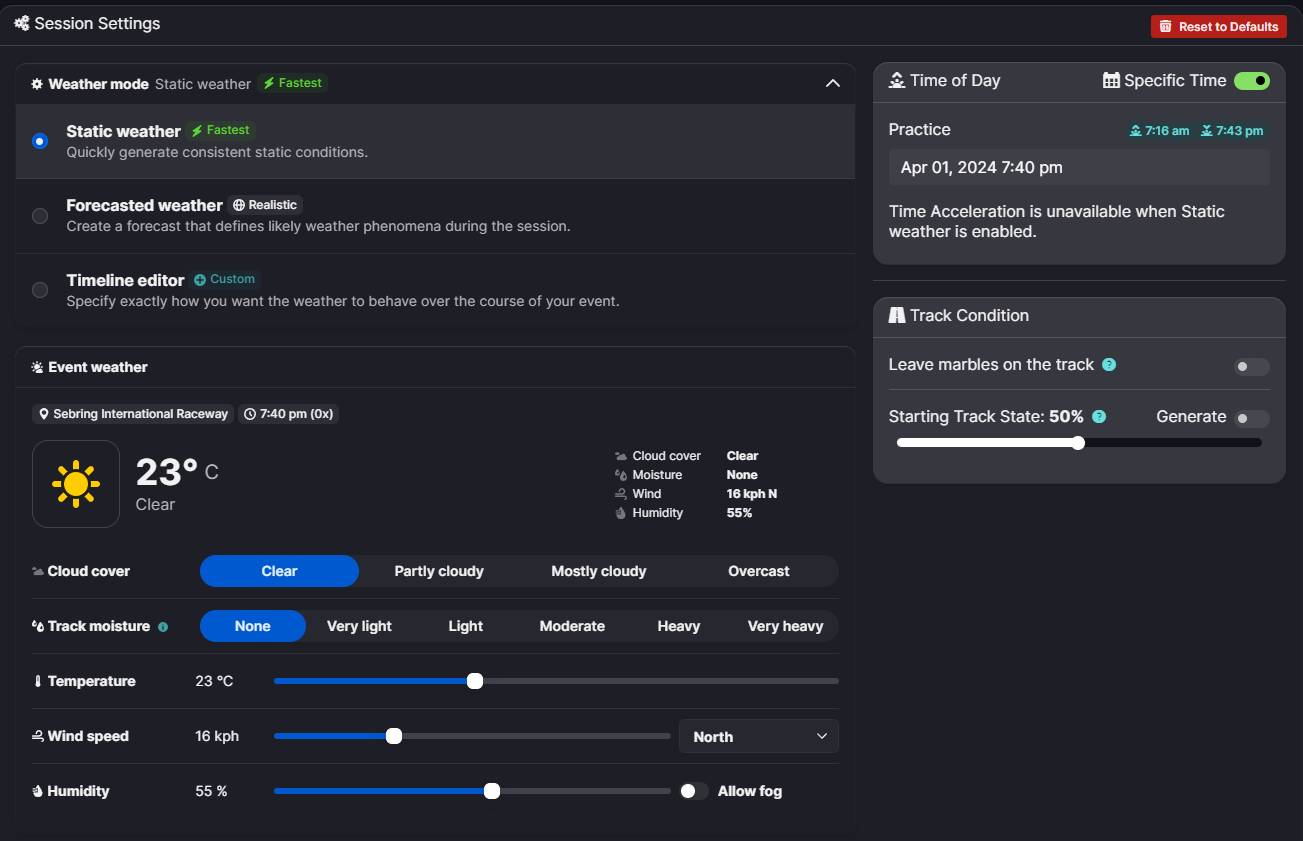This screenshot has width=1303, height=841.
Task: Click the Starting Track State slider handle
Action: pyautogui.click(x=1078, y=443)
